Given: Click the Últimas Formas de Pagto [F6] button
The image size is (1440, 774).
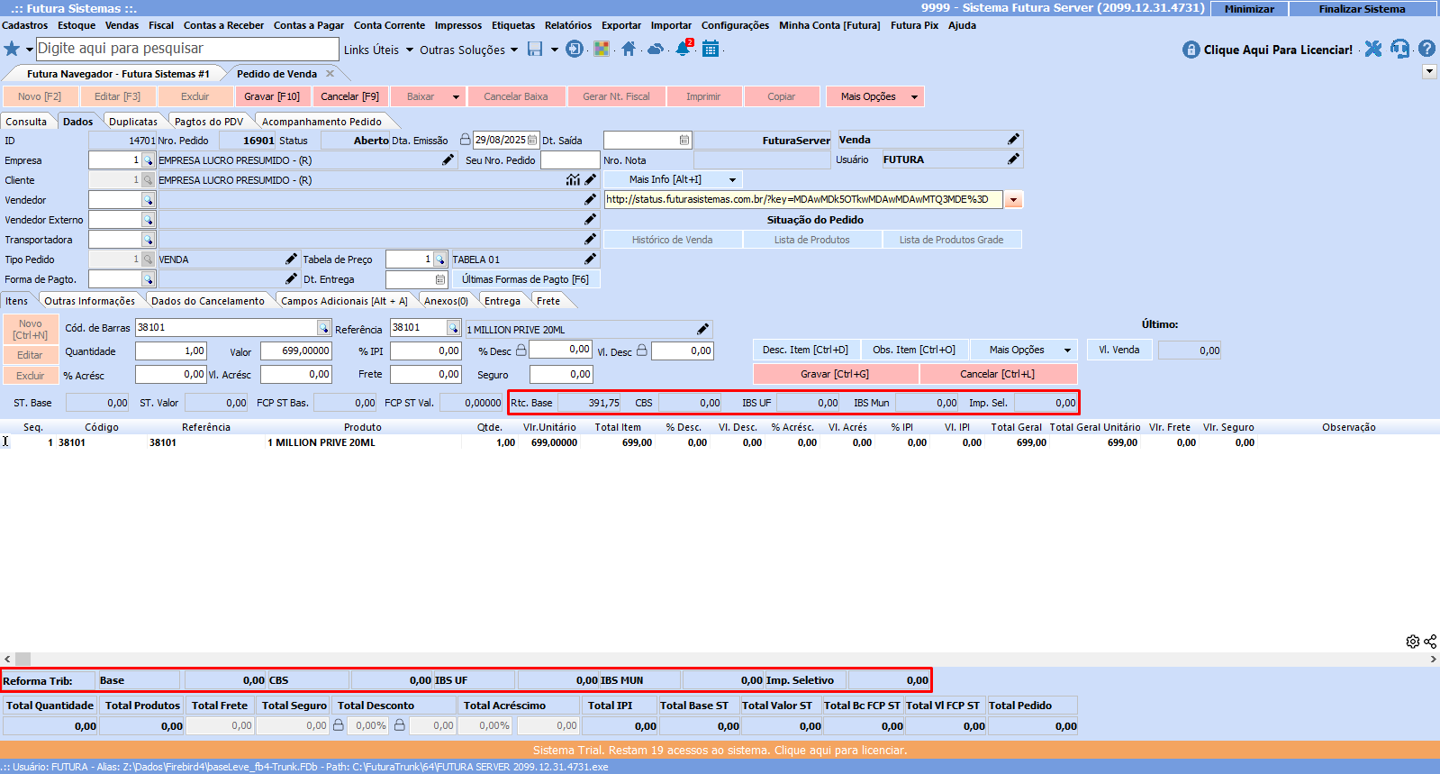Looking at the screenshot, I should click(525, 280).
